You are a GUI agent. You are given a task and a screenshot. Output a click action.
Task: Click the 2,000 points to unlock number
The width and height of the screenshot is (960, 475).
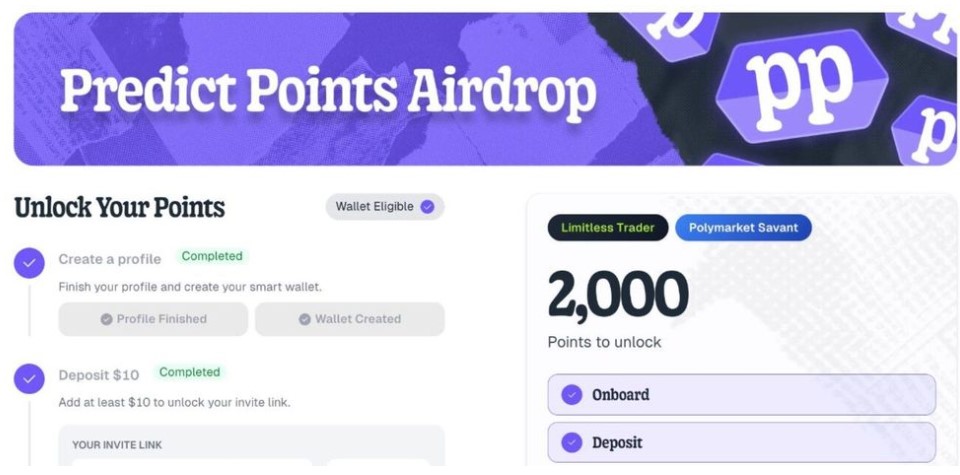[x=618, y=295]
